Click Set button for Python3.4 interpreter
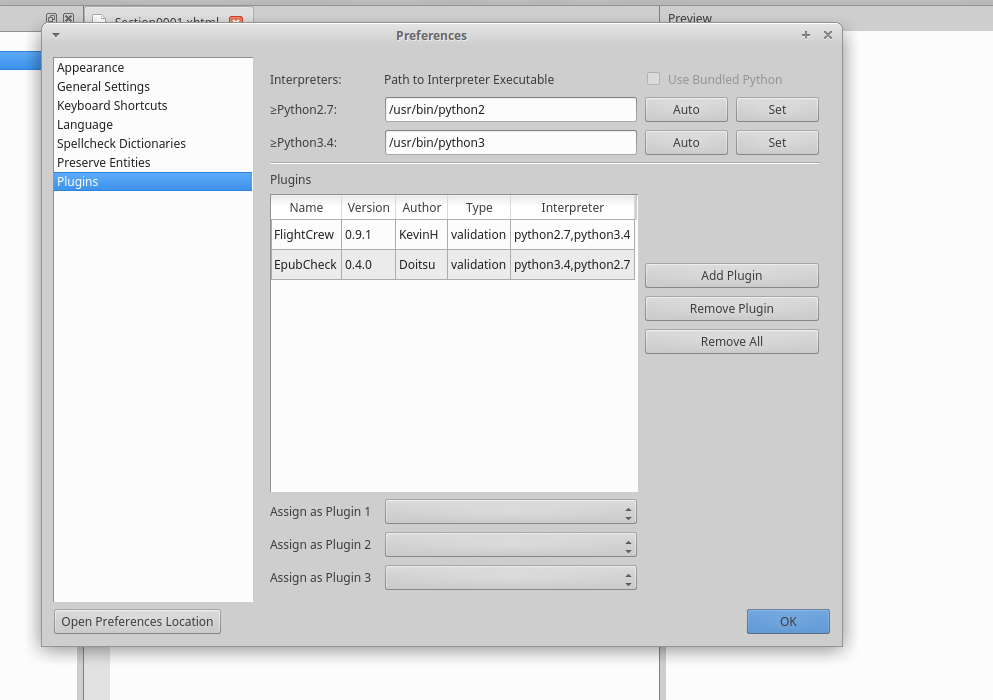 (777, 143)
